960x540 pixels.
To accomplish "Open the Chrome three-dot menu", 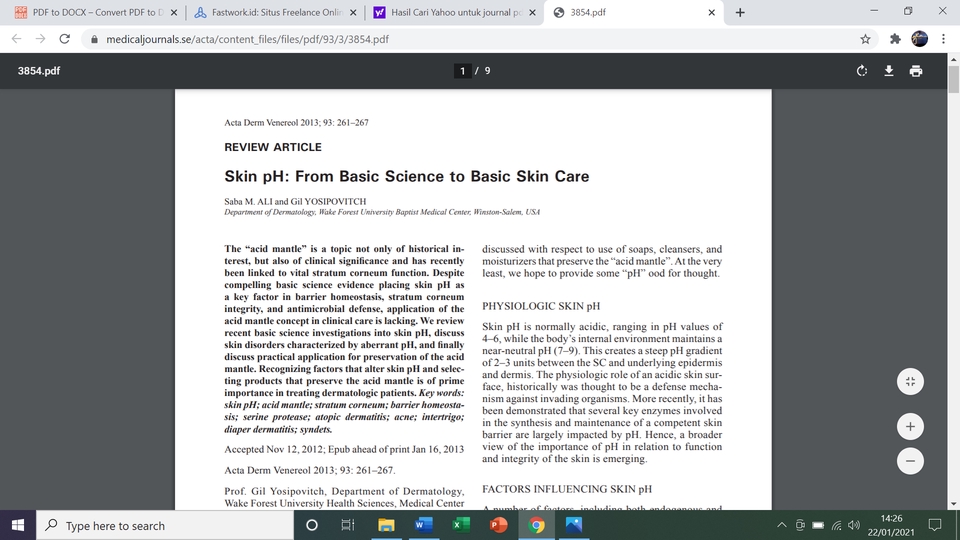I will [x=943, y=39].
